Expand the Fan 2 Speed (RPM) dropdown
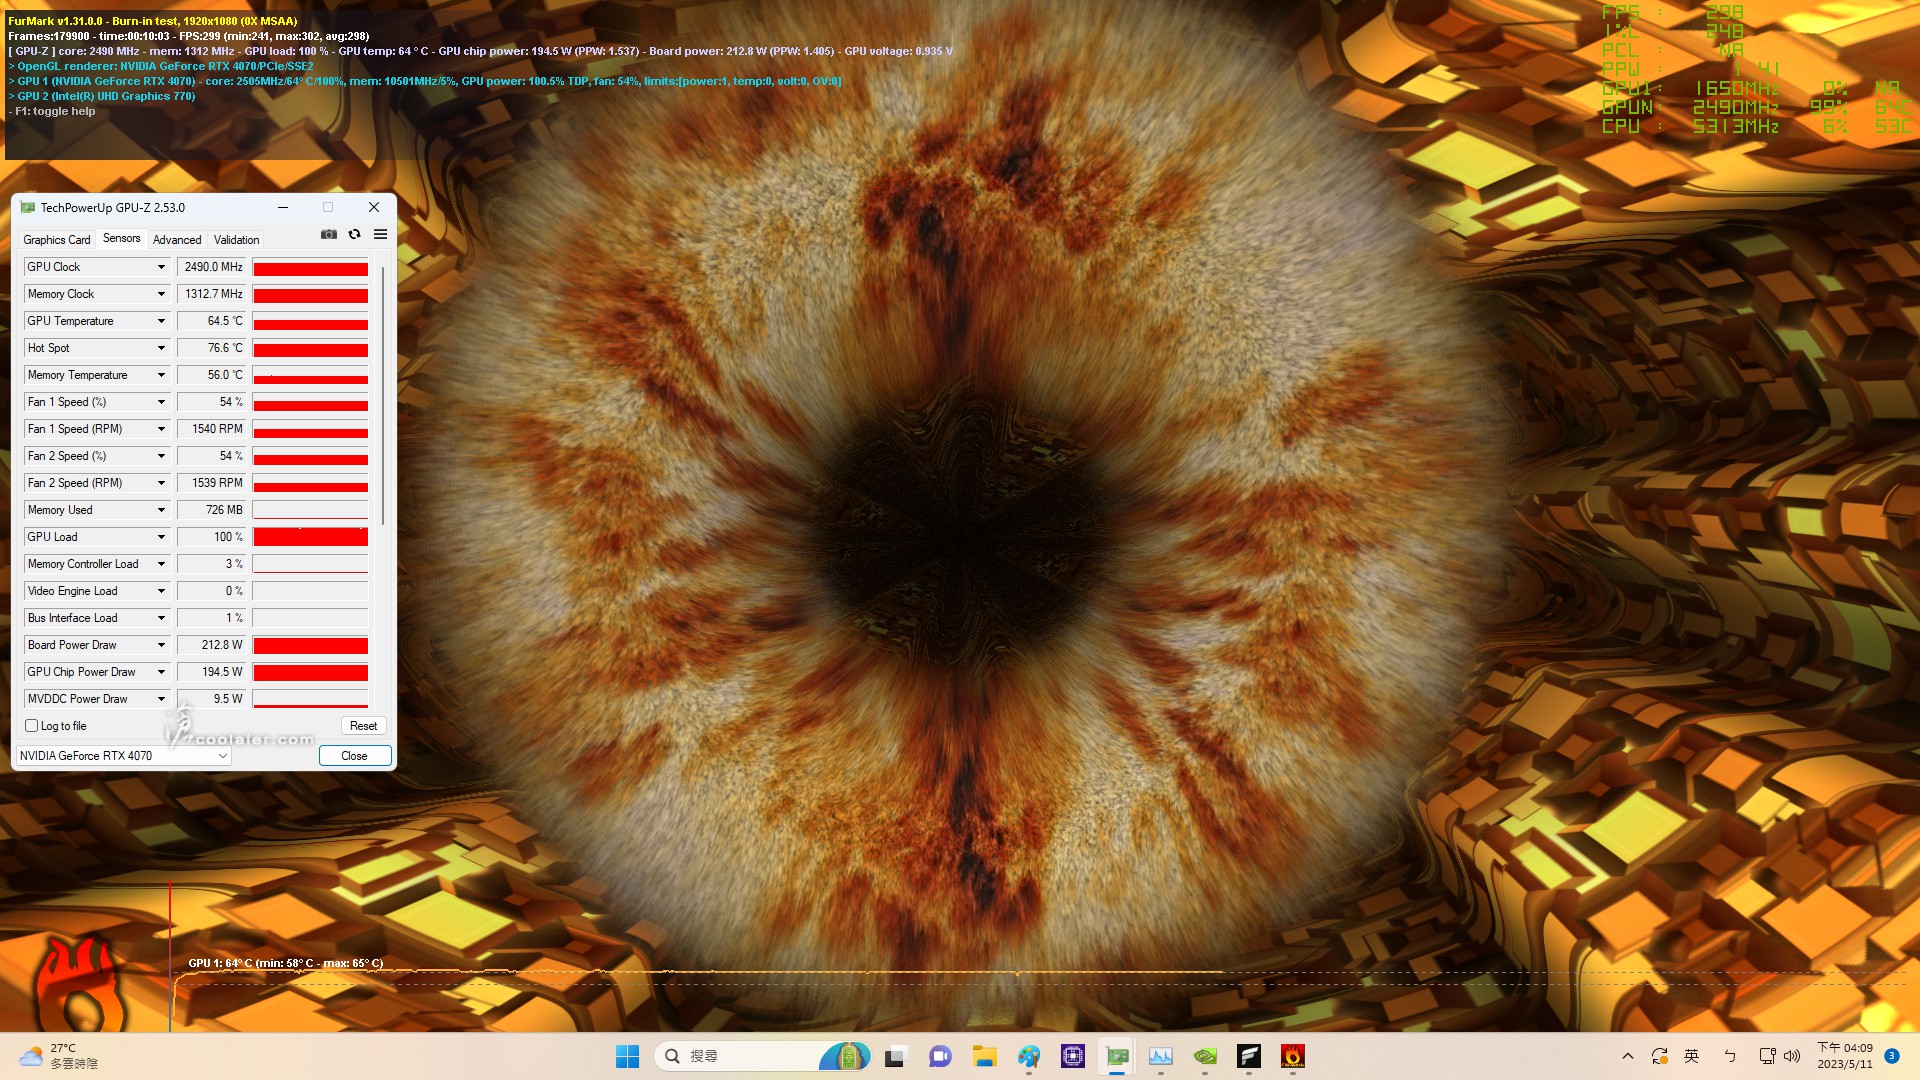This screenshot has height=1080, width=1920. [x=161, y=483]
